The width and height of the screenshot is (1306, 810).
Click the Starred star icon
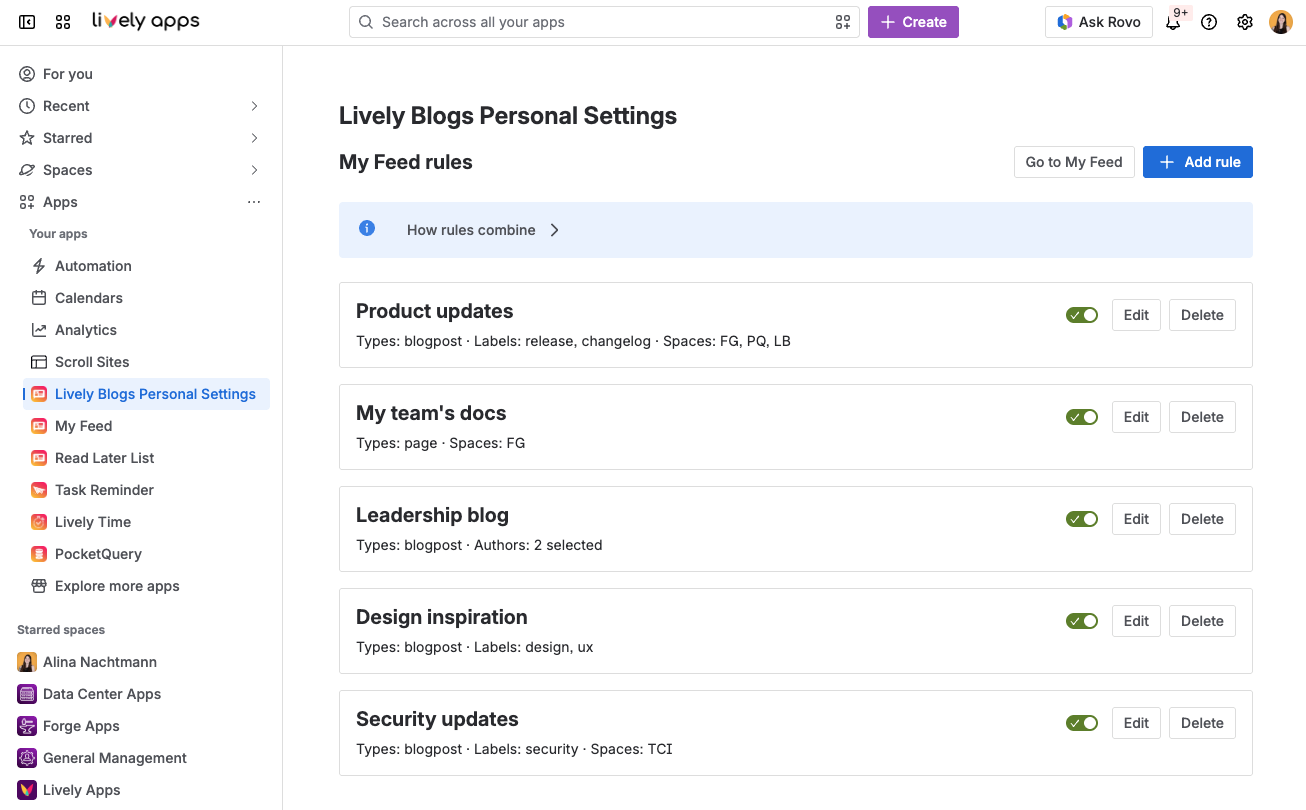(x=27, y=138)
